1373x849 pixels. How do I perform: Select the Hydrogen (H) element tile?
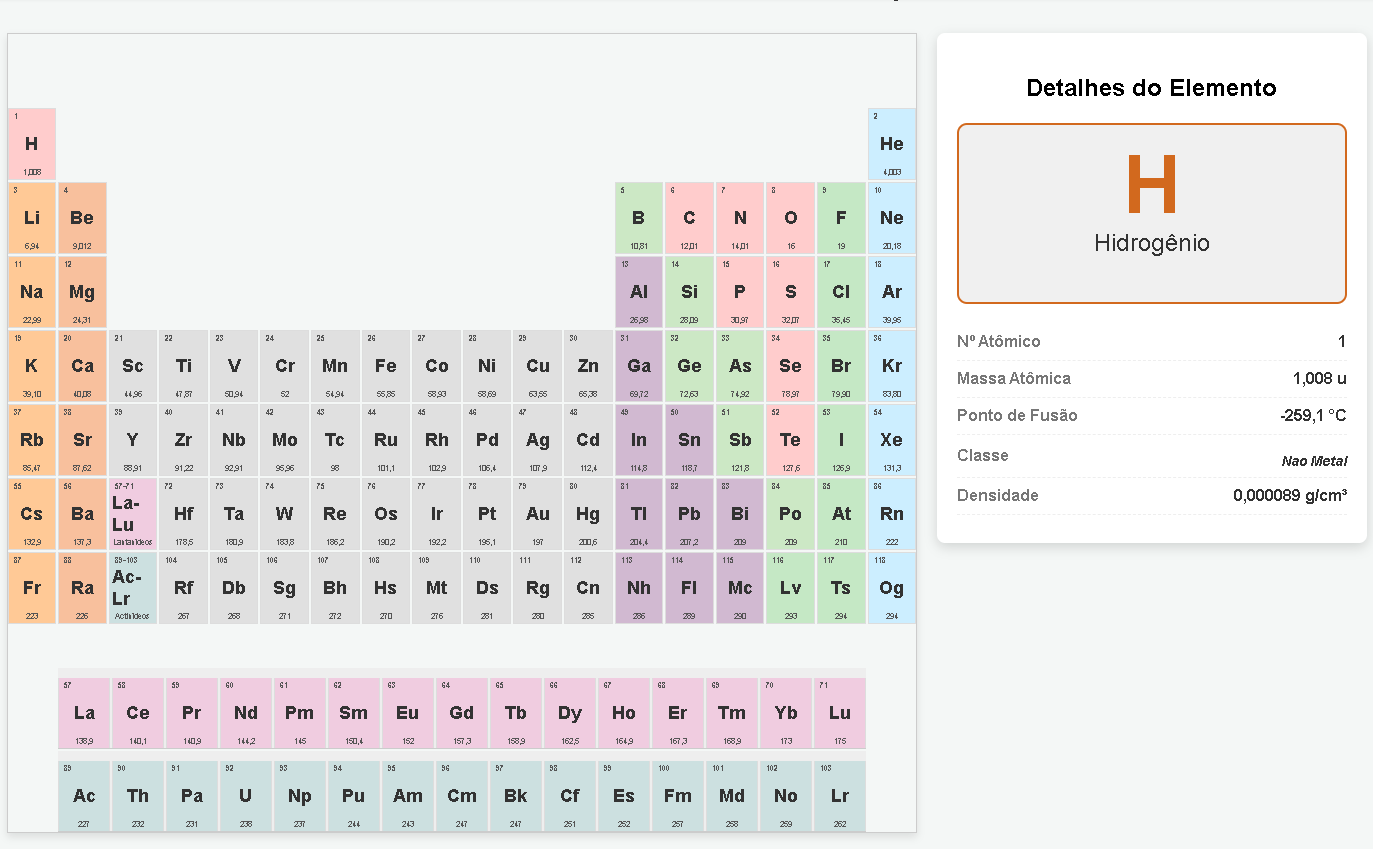(x=32, y=144)
